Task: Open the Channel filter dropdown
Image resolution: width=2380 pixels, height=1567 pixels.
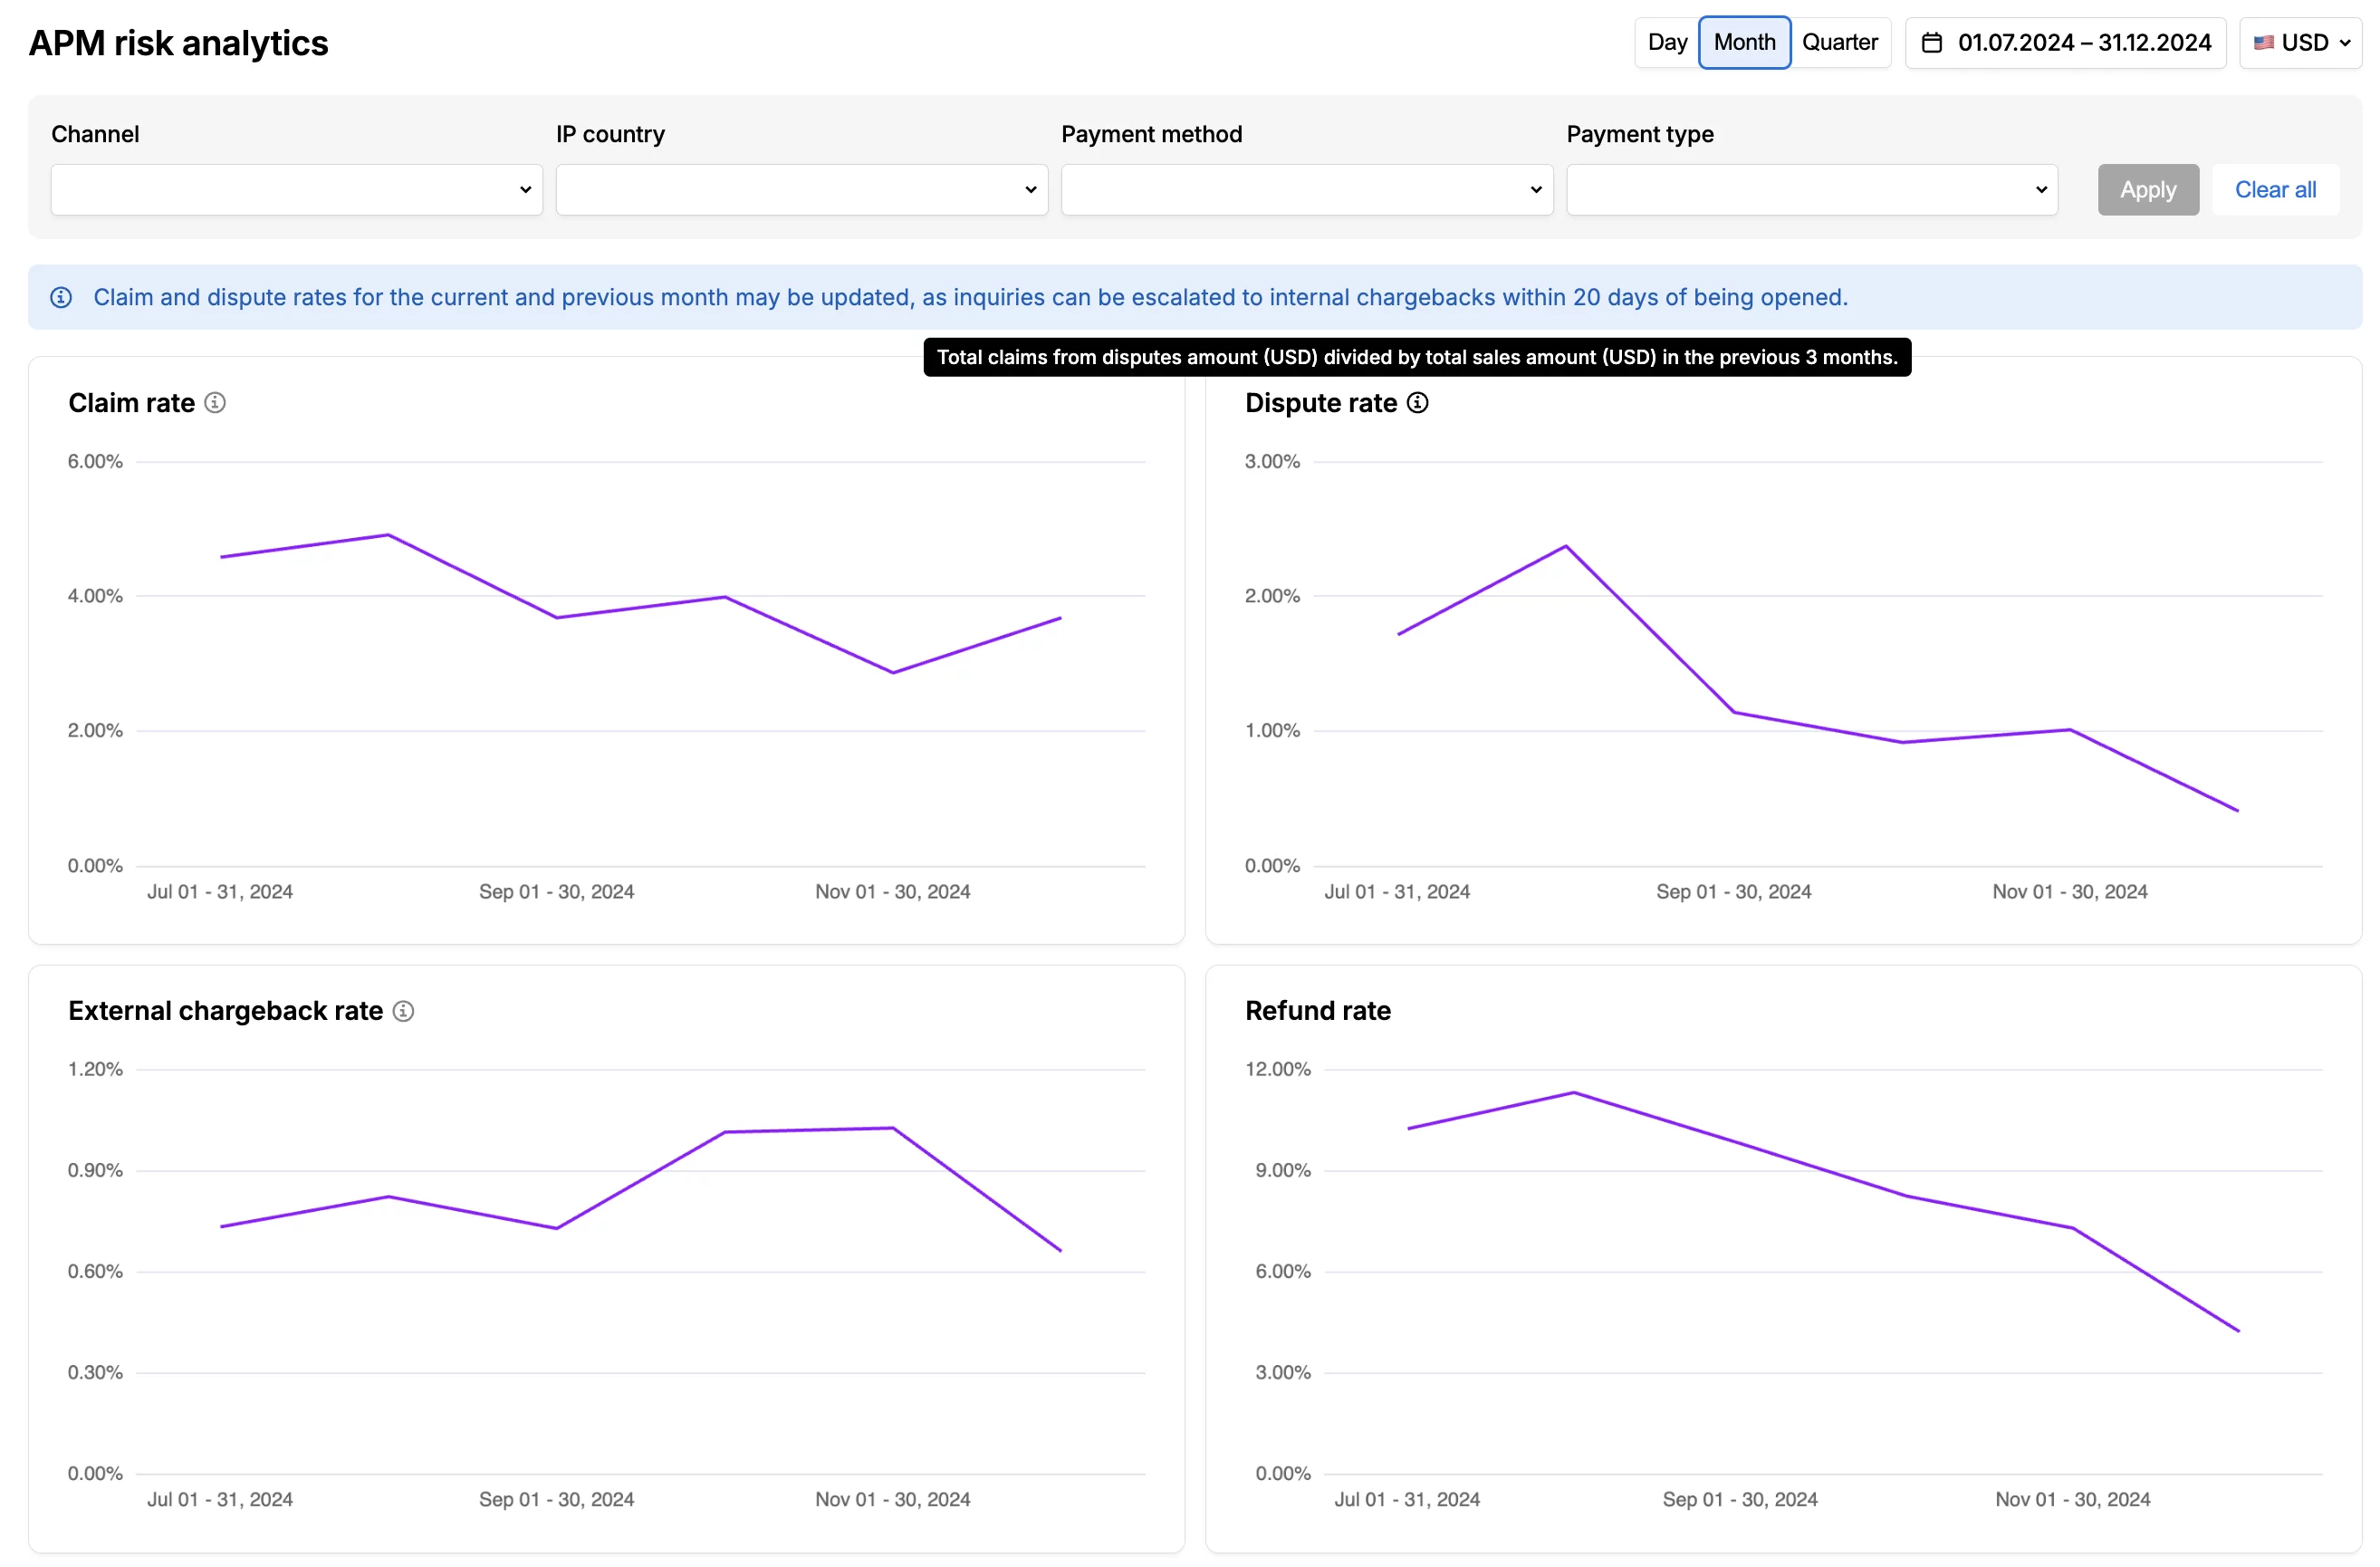Action: pos(296,189)
